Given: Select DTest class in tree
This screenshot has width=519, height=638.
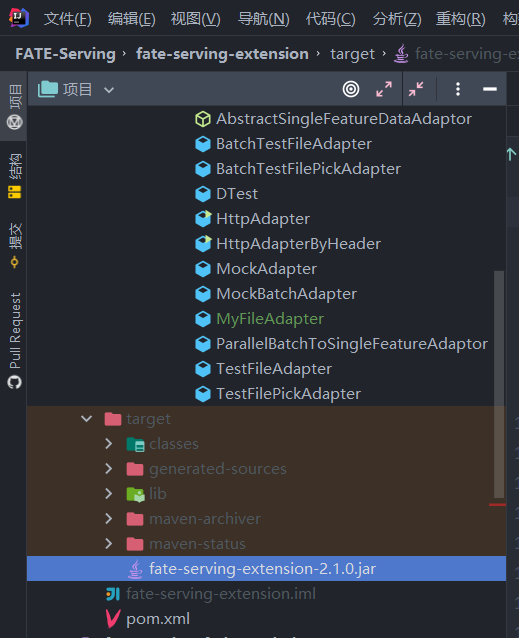Looking at the screenshot, I should [x=237, y=194].
